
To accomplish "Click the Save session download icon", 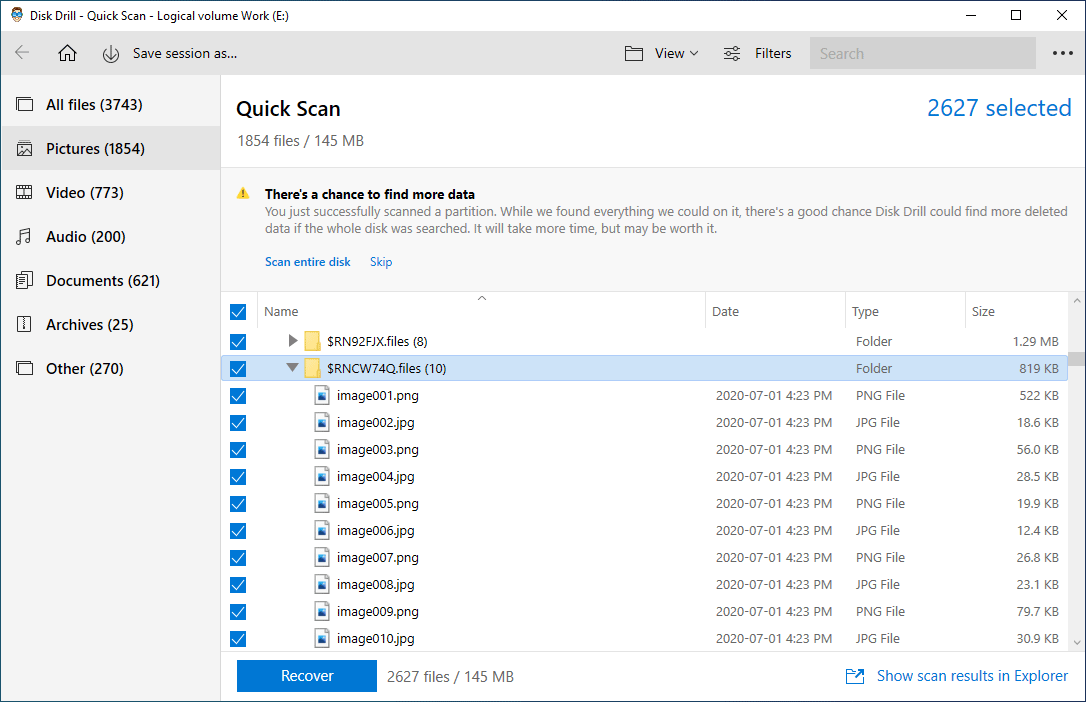I will (111, 53).
